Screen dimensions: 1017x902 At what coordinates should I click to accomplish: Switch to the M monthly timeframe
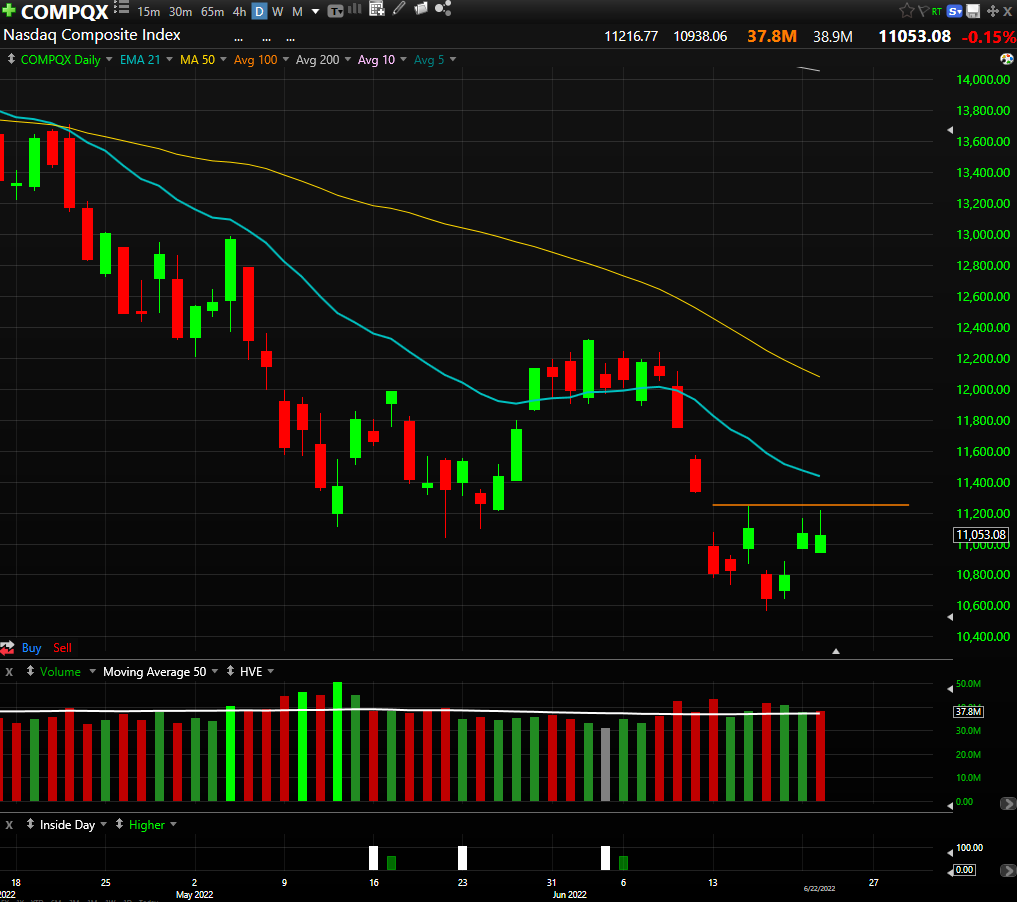coord(297,12)
